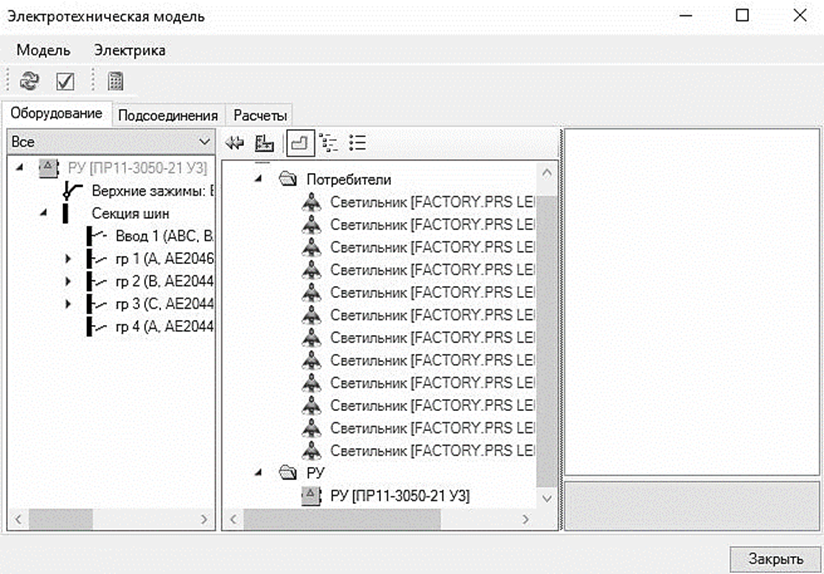Viewport: 824px width, 574px height.
Task: Open the Все filter dropdown
Action: click(205, 143)
